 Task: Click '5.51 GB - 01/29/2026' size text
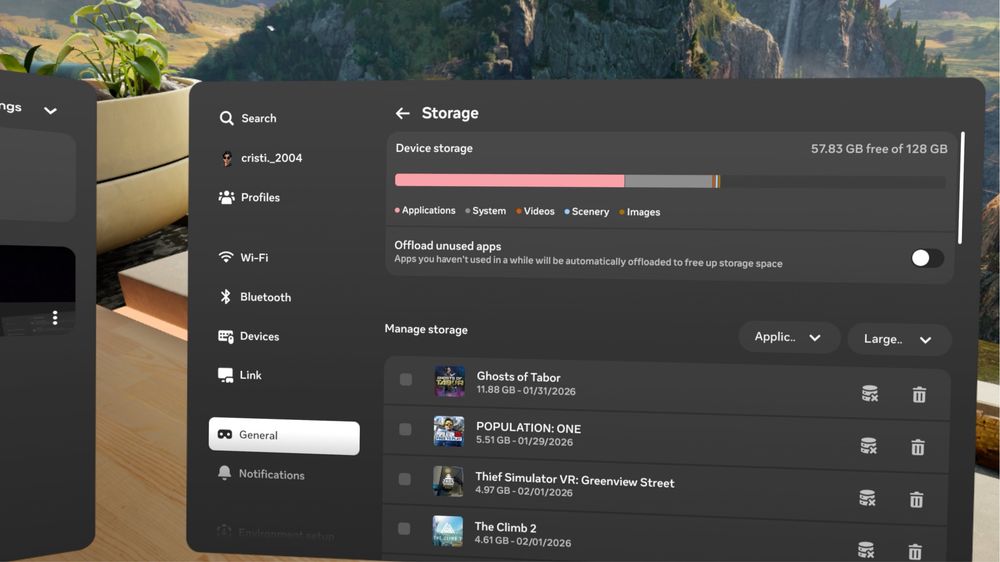click(524, 441)
